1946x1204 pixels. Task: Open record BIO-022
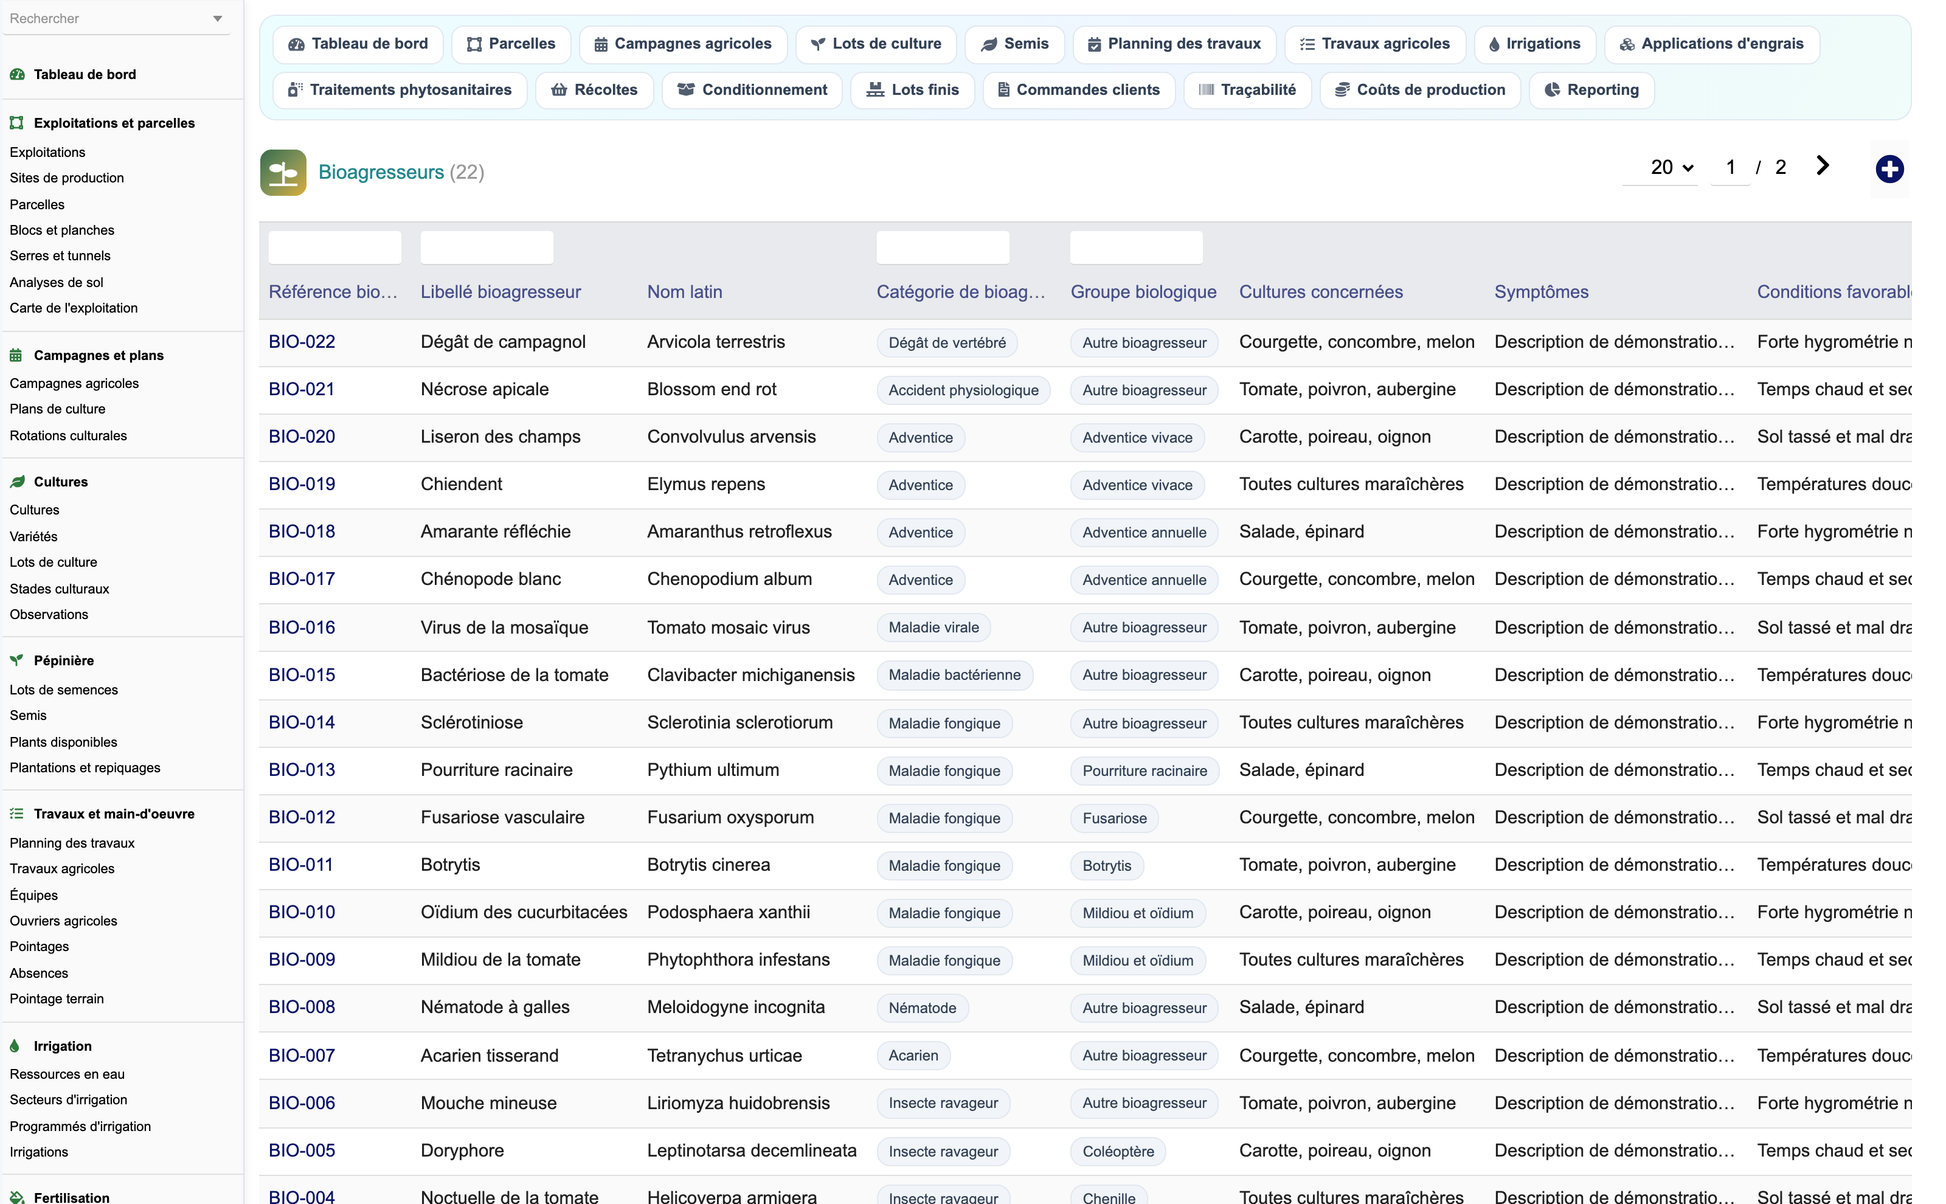[x=302, y=342]
